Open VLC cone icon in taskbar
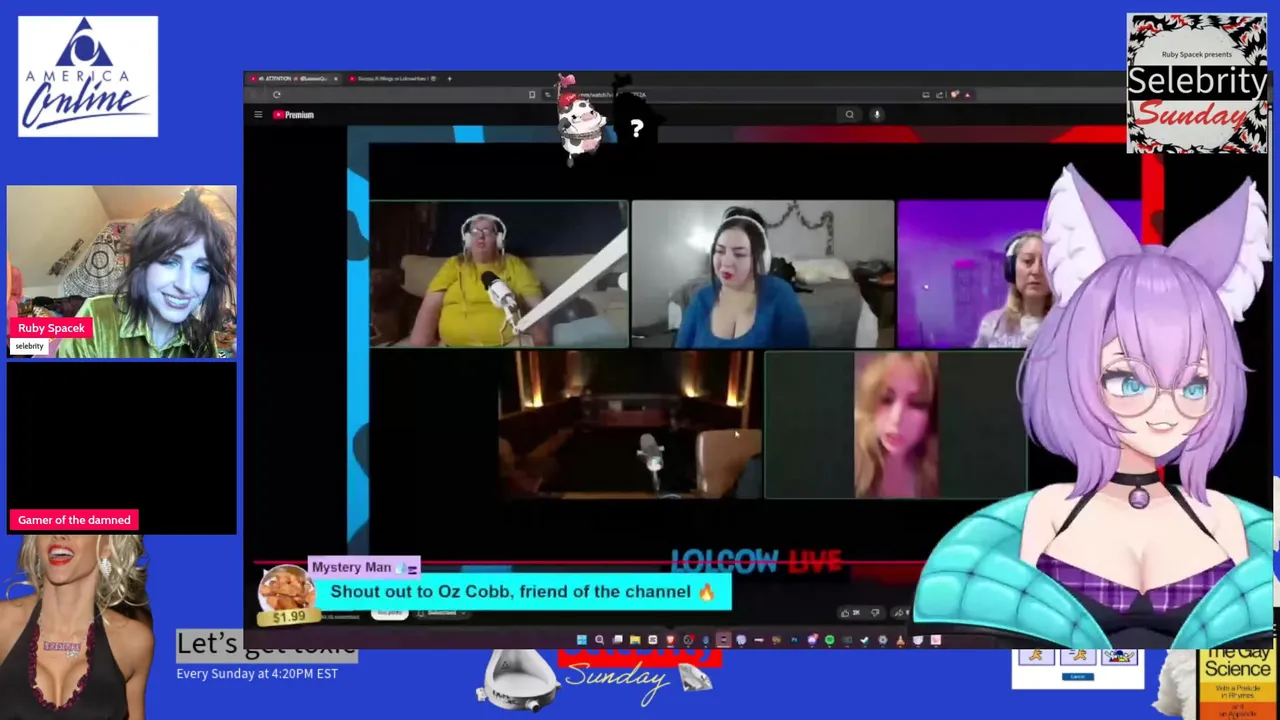 pos(901,640)
